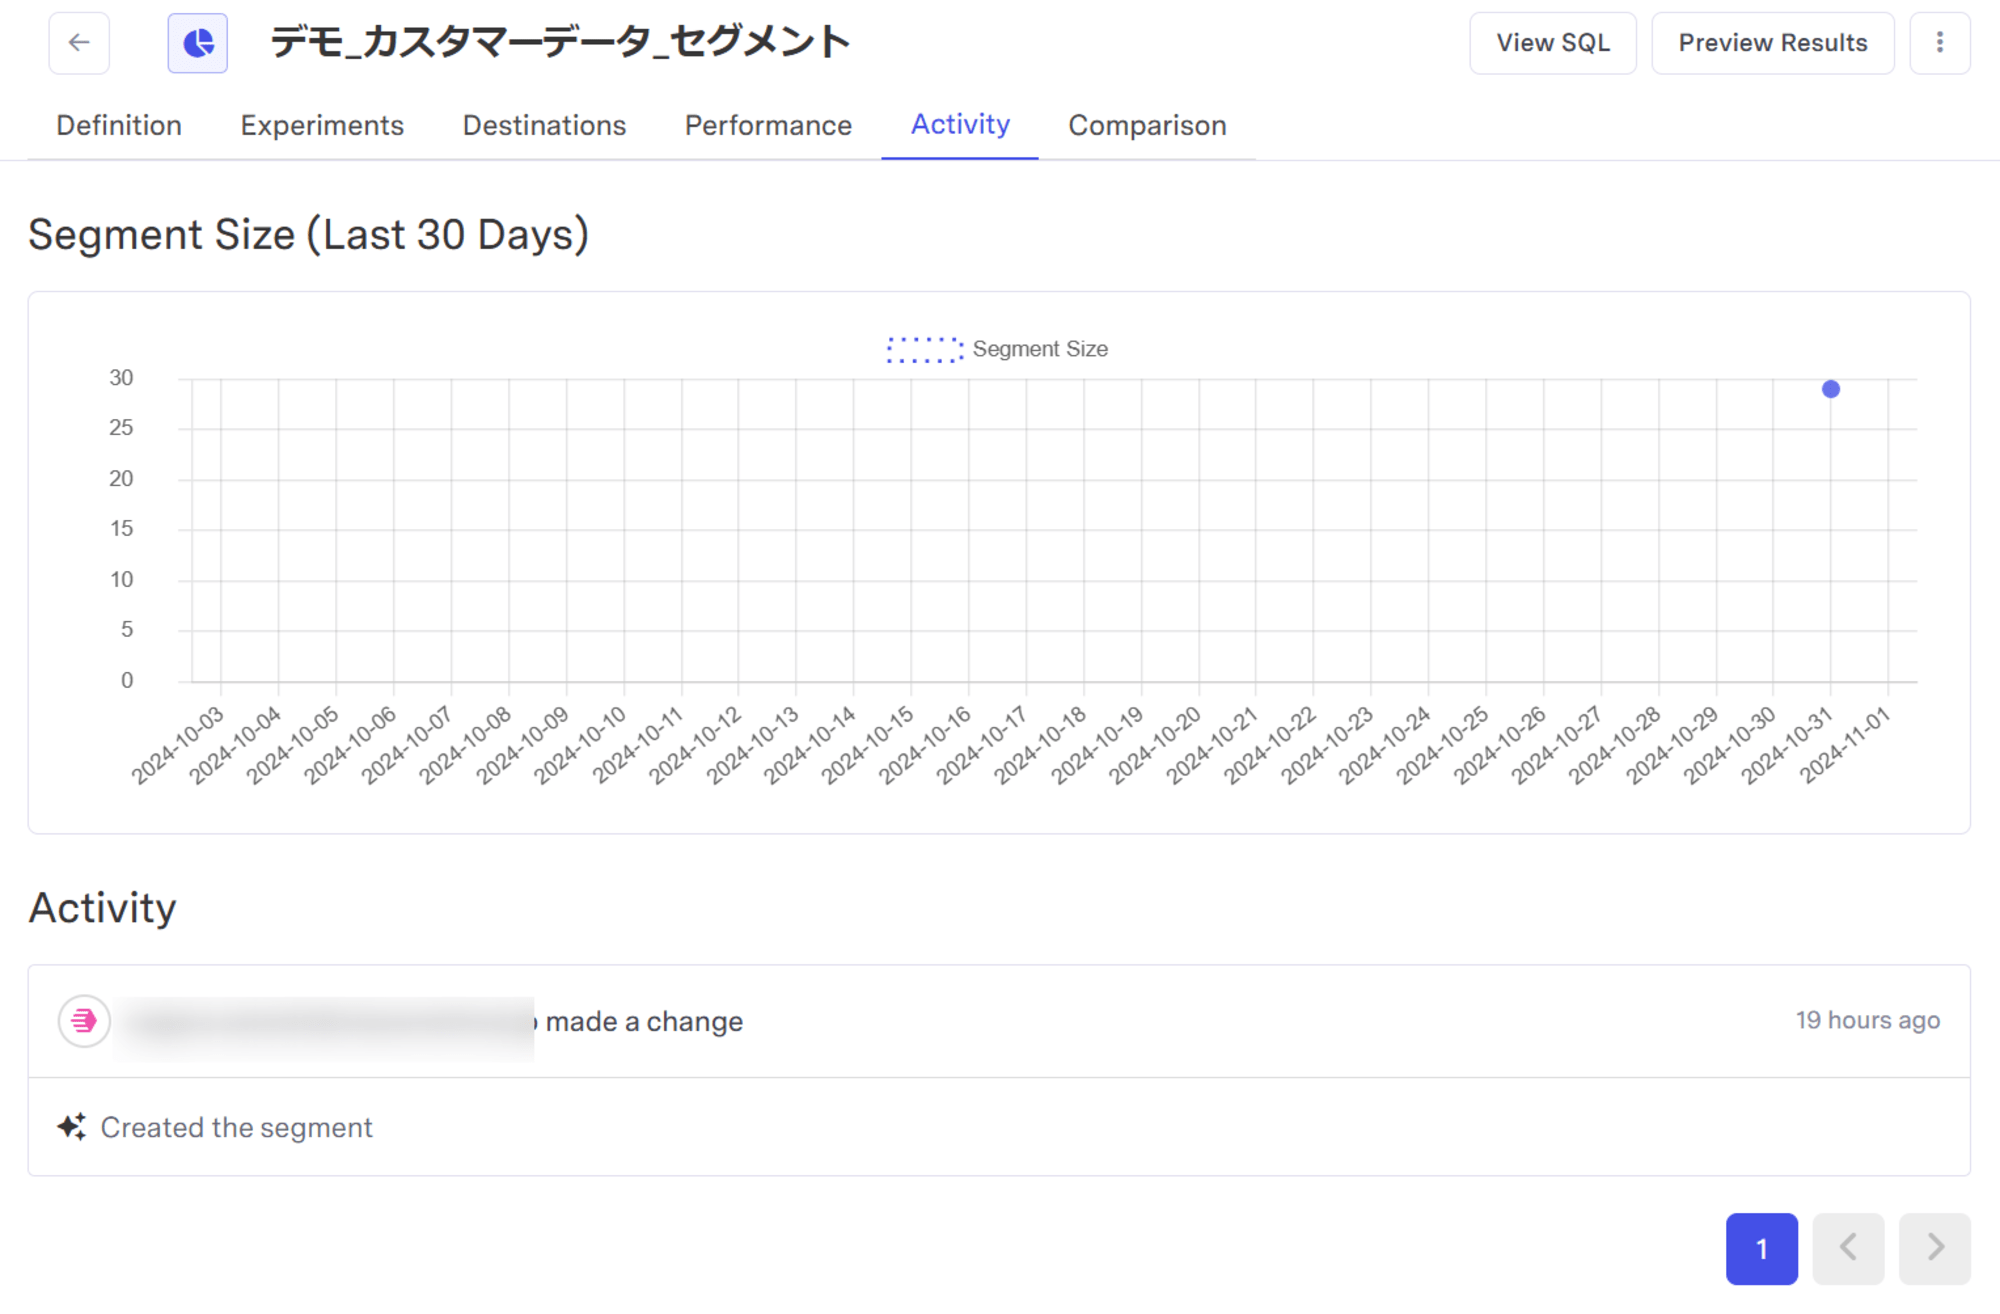Viewport: 2000px width, 1314px height.
Task: Select page 1 in pagination
Action: click(x=1762, y=1248)
